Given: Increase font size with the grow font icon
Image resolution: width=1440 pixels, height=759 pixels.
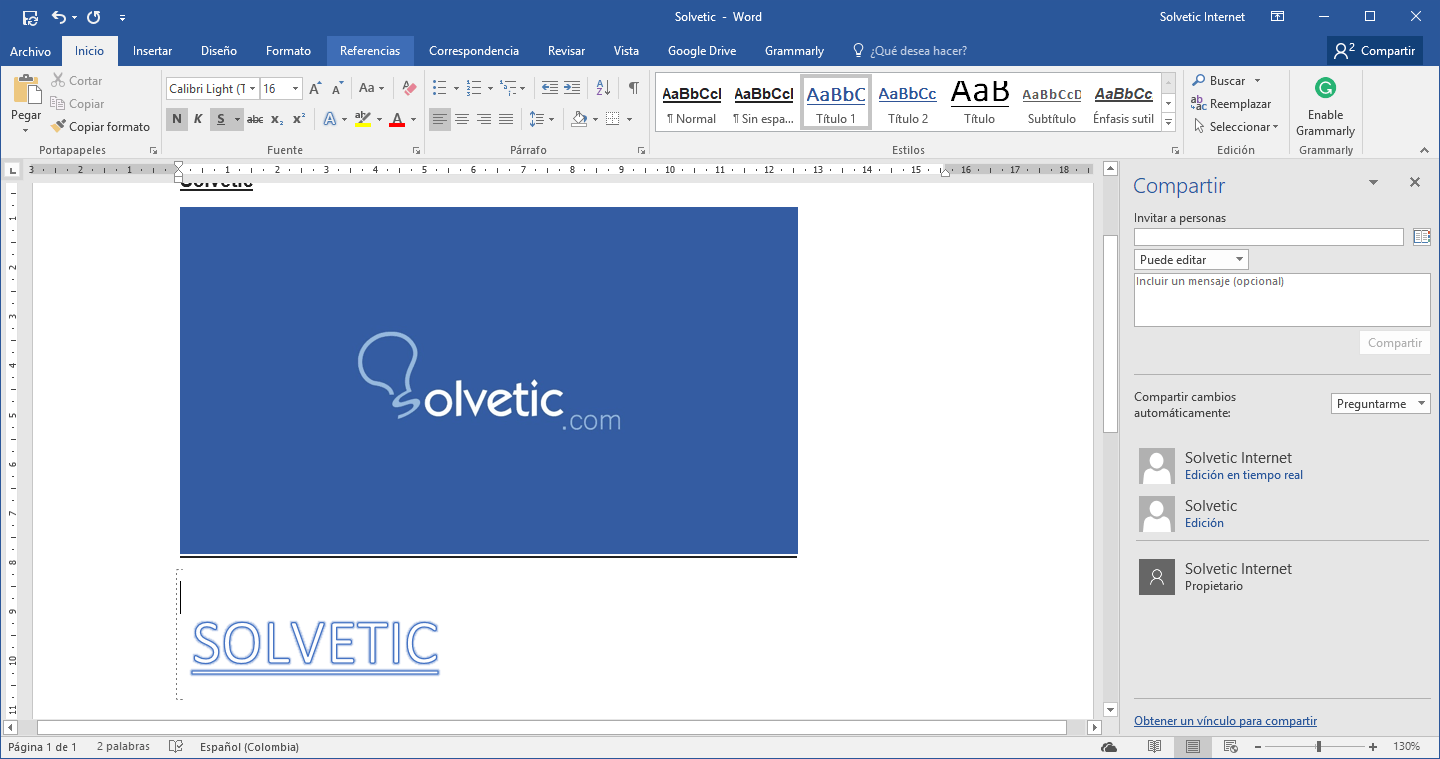Looking at the screenshot, I should [315, 89].
